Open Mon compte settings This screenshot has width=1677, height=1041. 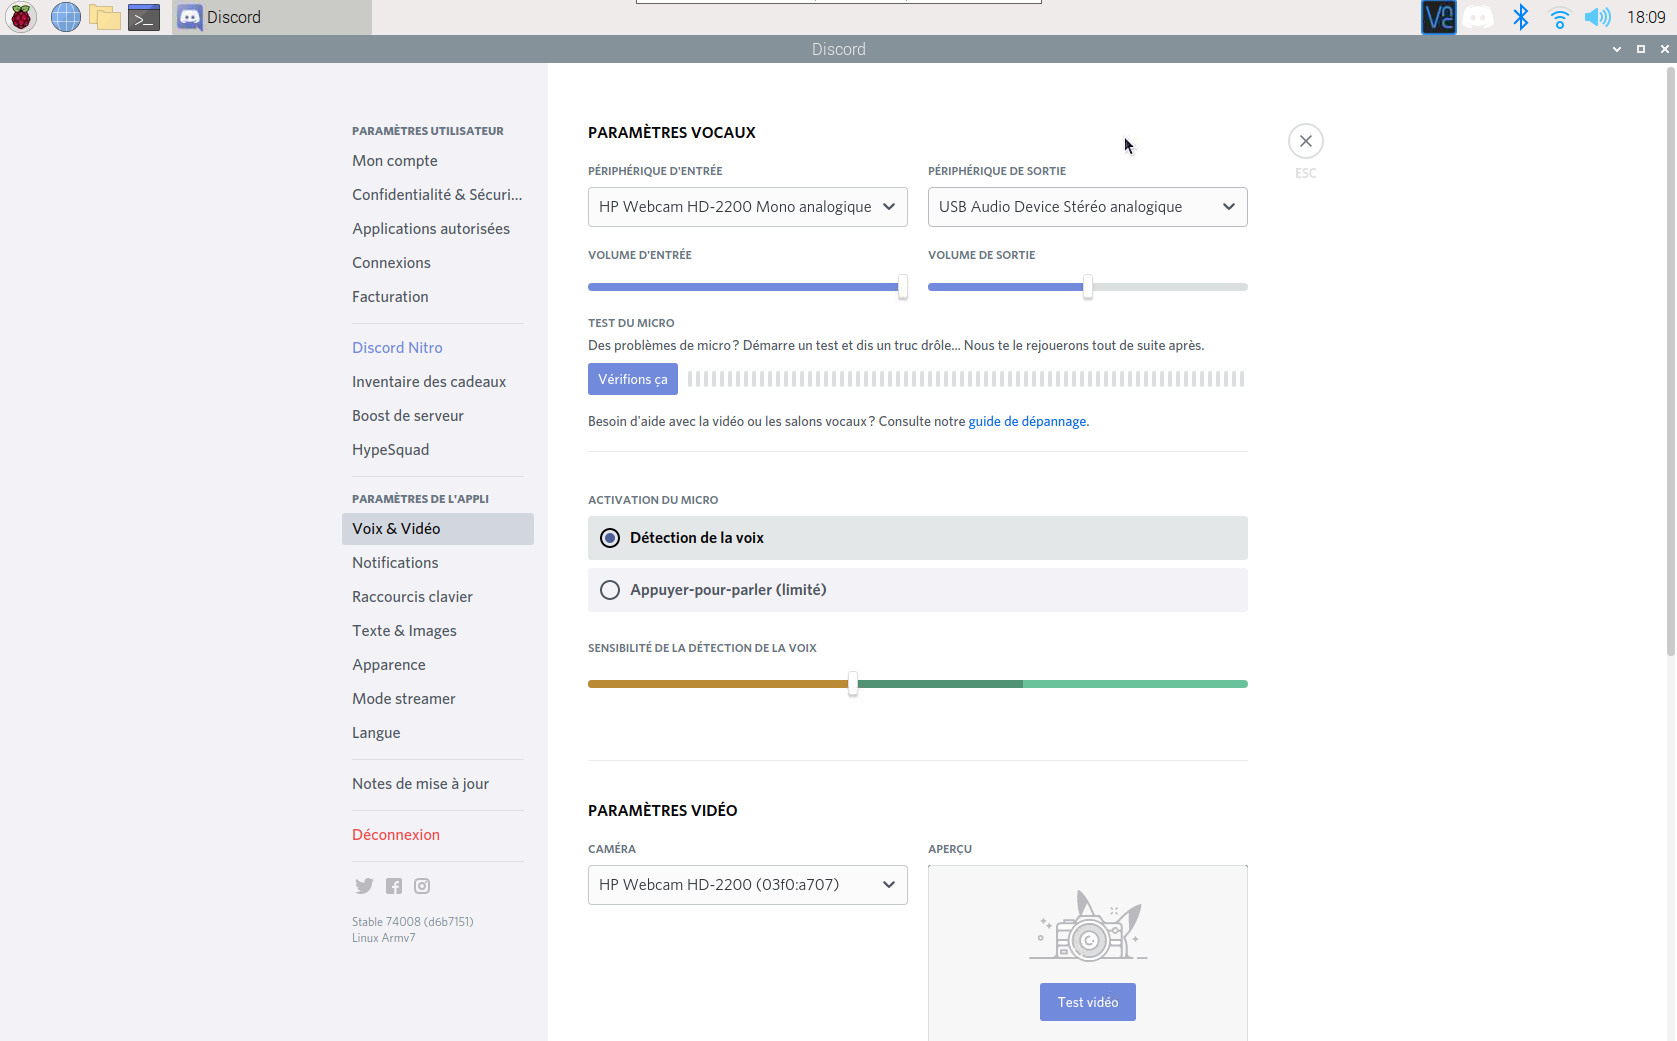438,161
